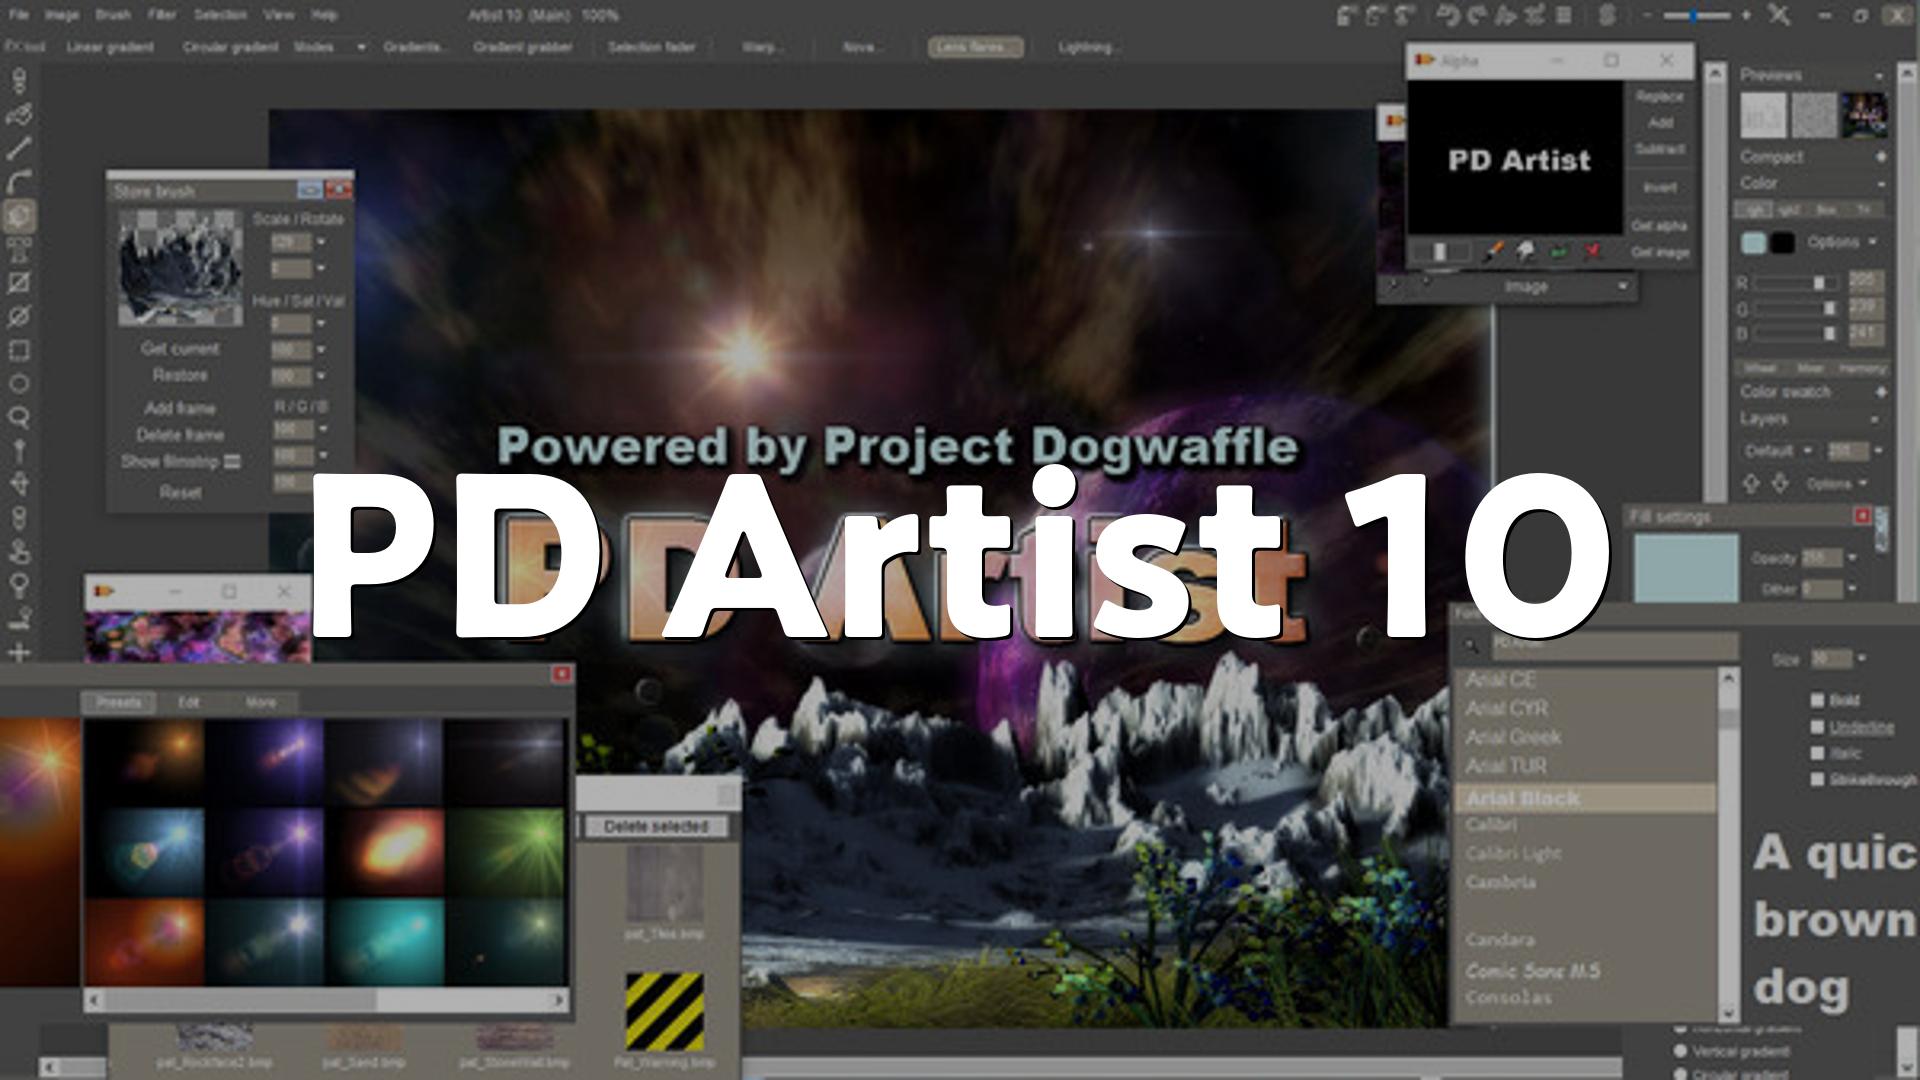1920x1080 pixels.
Task: Enable the Bold checkbox in the font panel
Action: click(1818, 700)
